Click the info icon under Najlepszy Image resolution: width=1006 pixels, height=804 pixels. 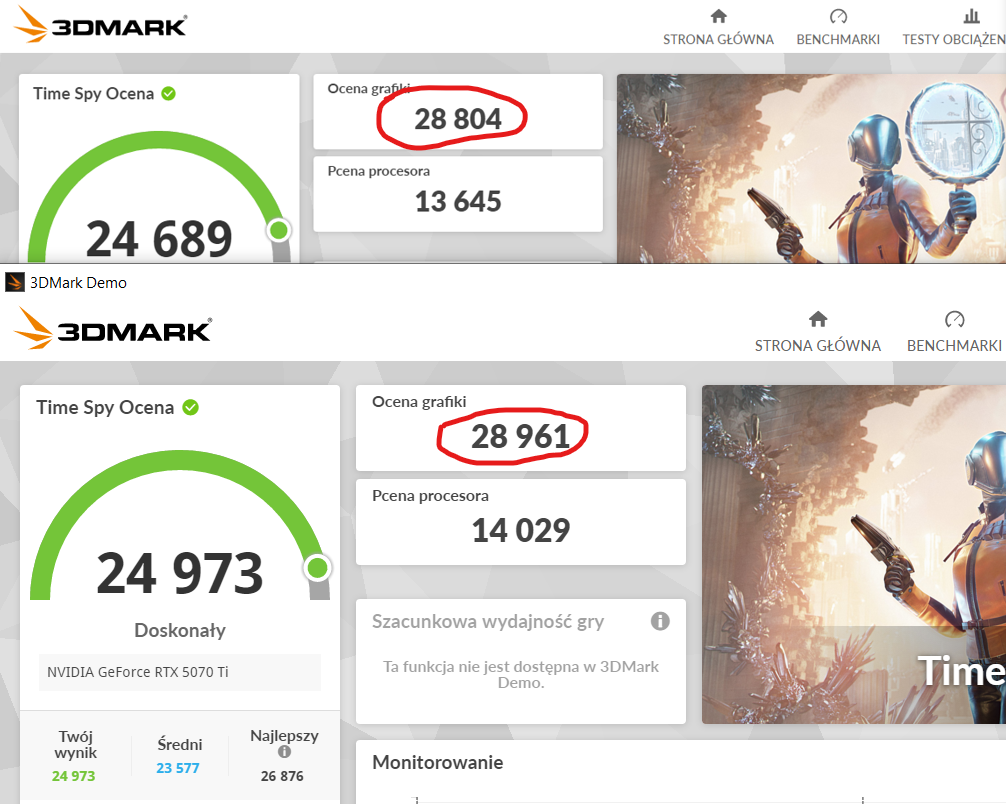pos(284,751)
